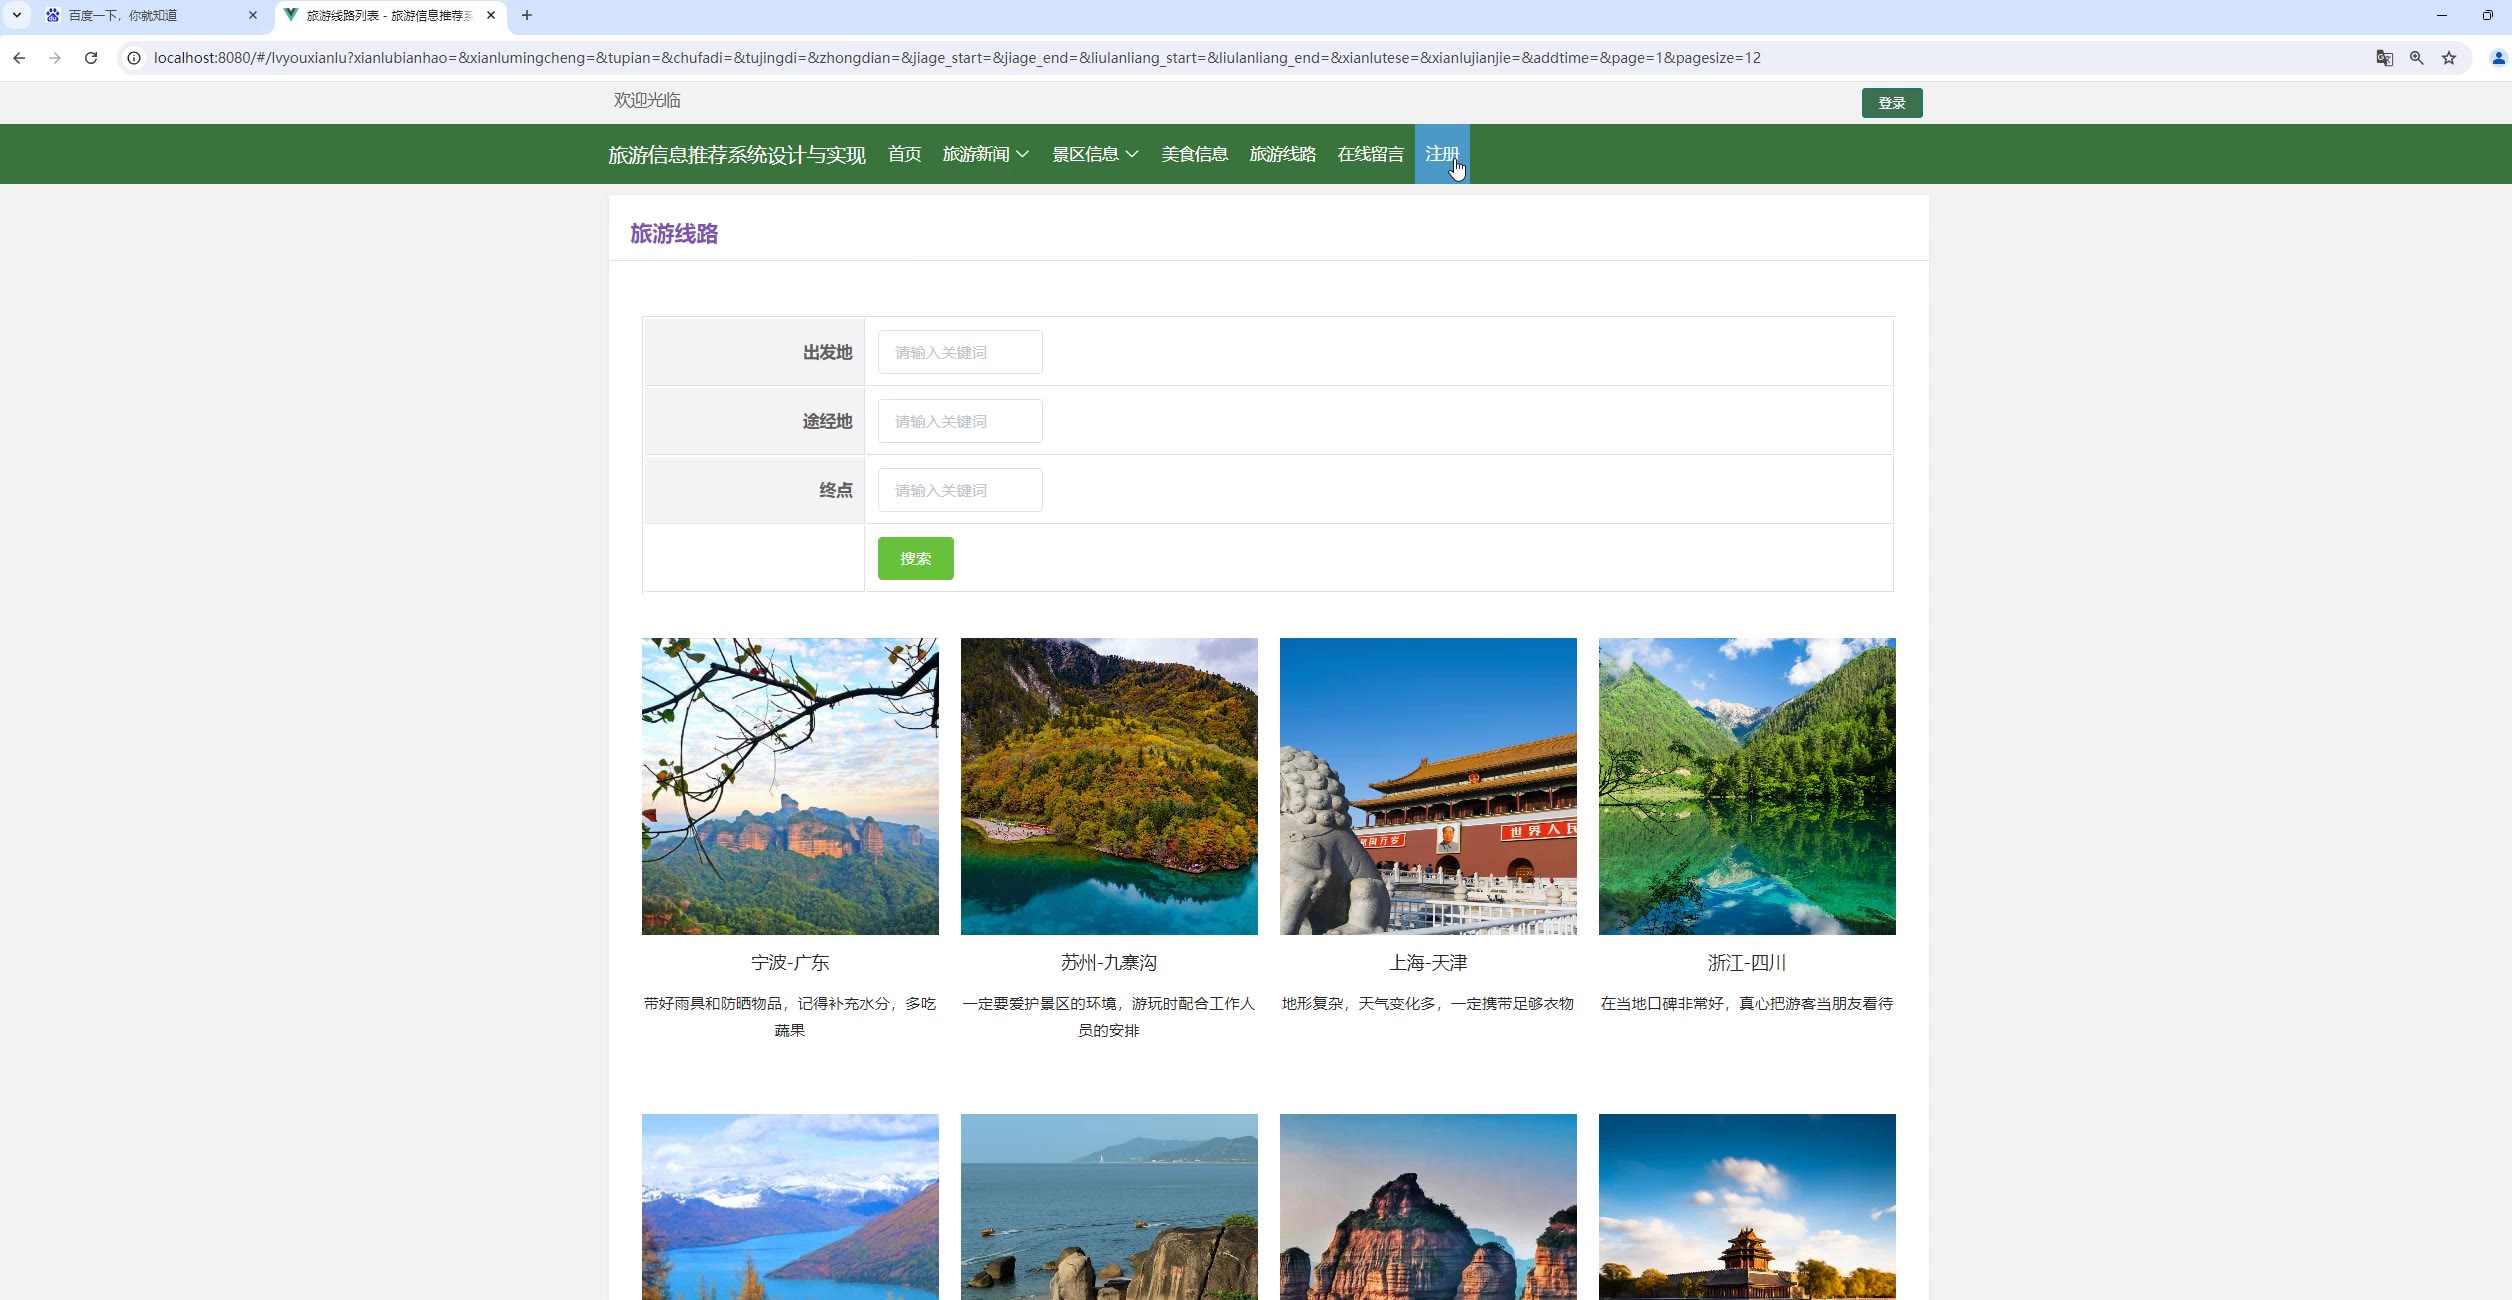Switch to the 旅游线路列表 tab

point(391,15)
